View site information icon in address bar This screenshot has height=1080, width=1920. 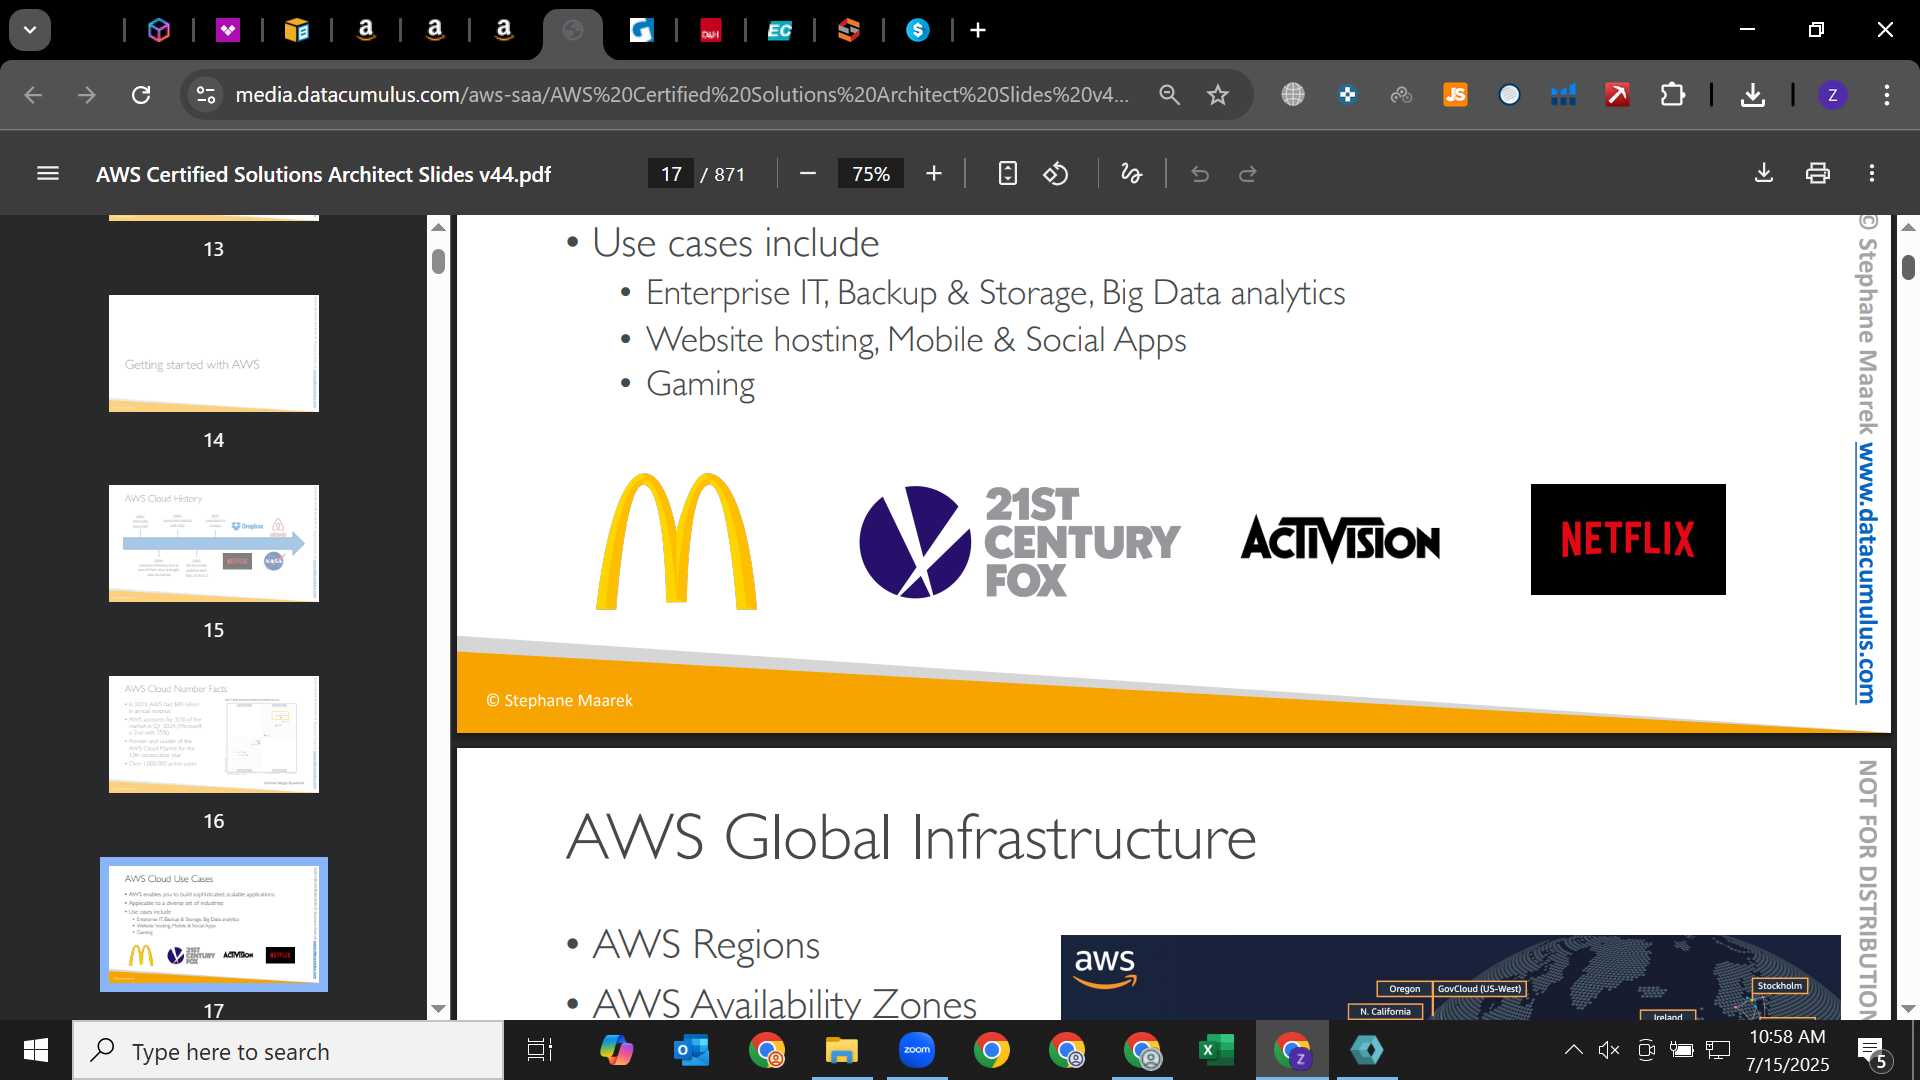(x=206, y=95)
